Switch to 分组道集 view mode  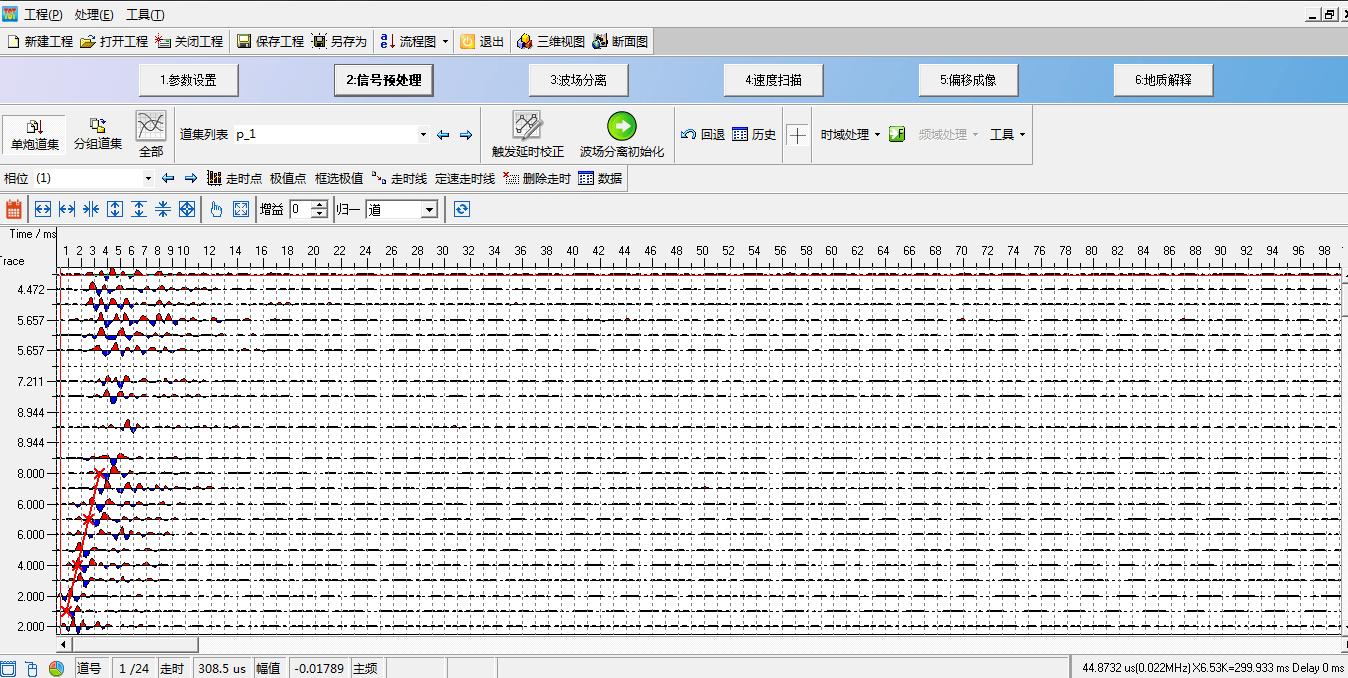[98, 134]
